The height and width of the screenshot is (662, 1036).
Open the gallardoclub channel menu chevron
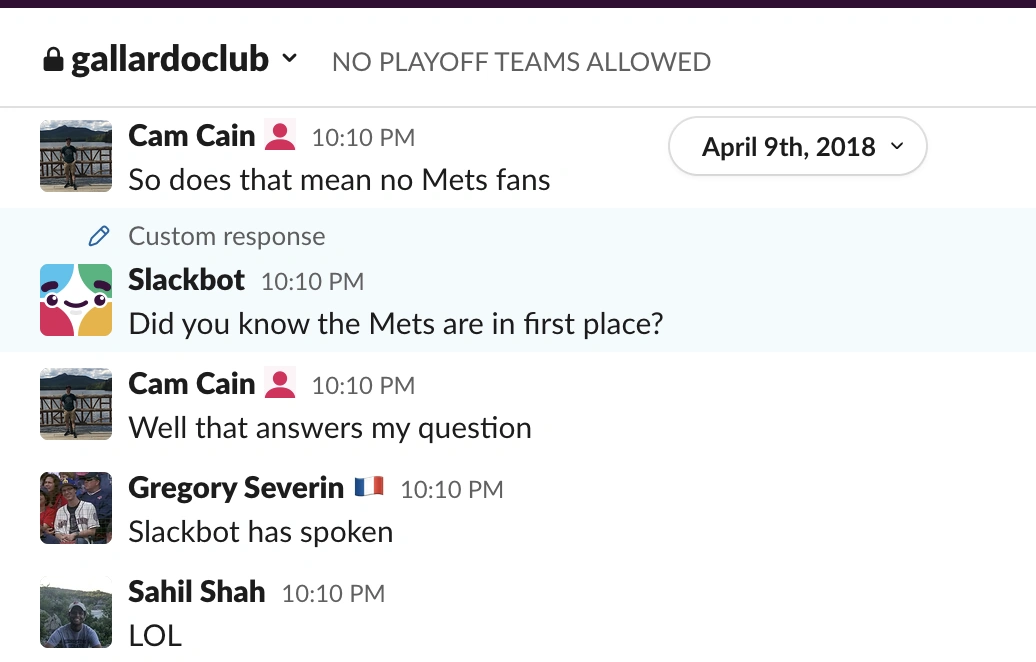tap(289, 60)
